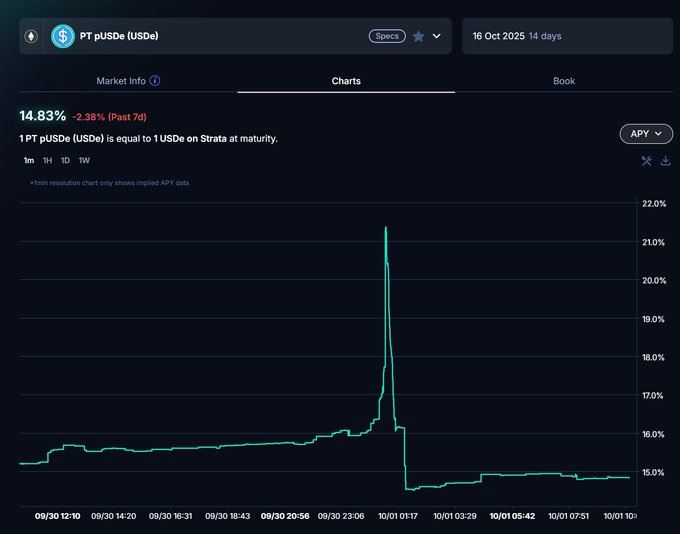The image size is (680, 534).
Task: Select the 1m chart resolution
Action: point(28,160)
